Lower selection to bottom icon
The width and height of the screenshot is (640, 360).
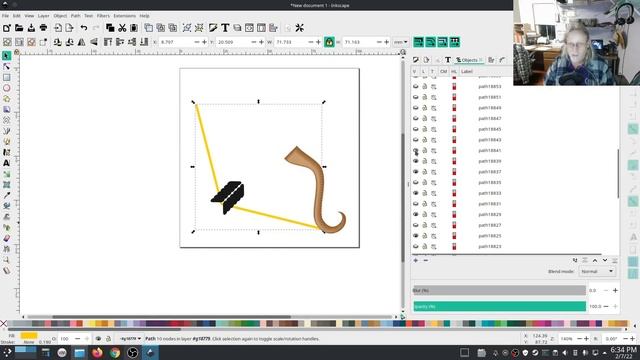[144, 42]
